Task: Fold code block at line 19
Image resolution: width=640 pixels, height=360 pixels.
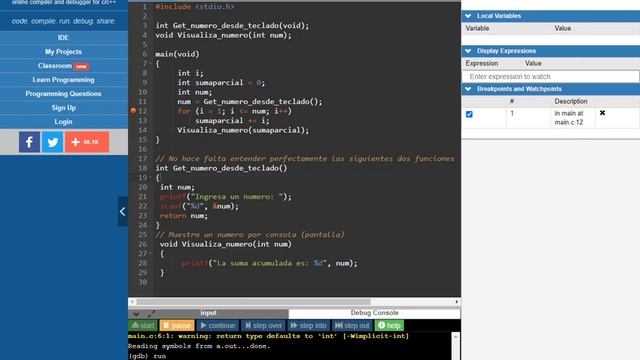Action: [x=150, y=178]
